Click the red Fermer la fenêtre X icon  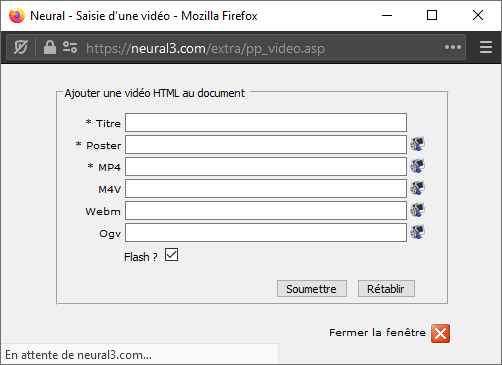[x=440, y=333]
